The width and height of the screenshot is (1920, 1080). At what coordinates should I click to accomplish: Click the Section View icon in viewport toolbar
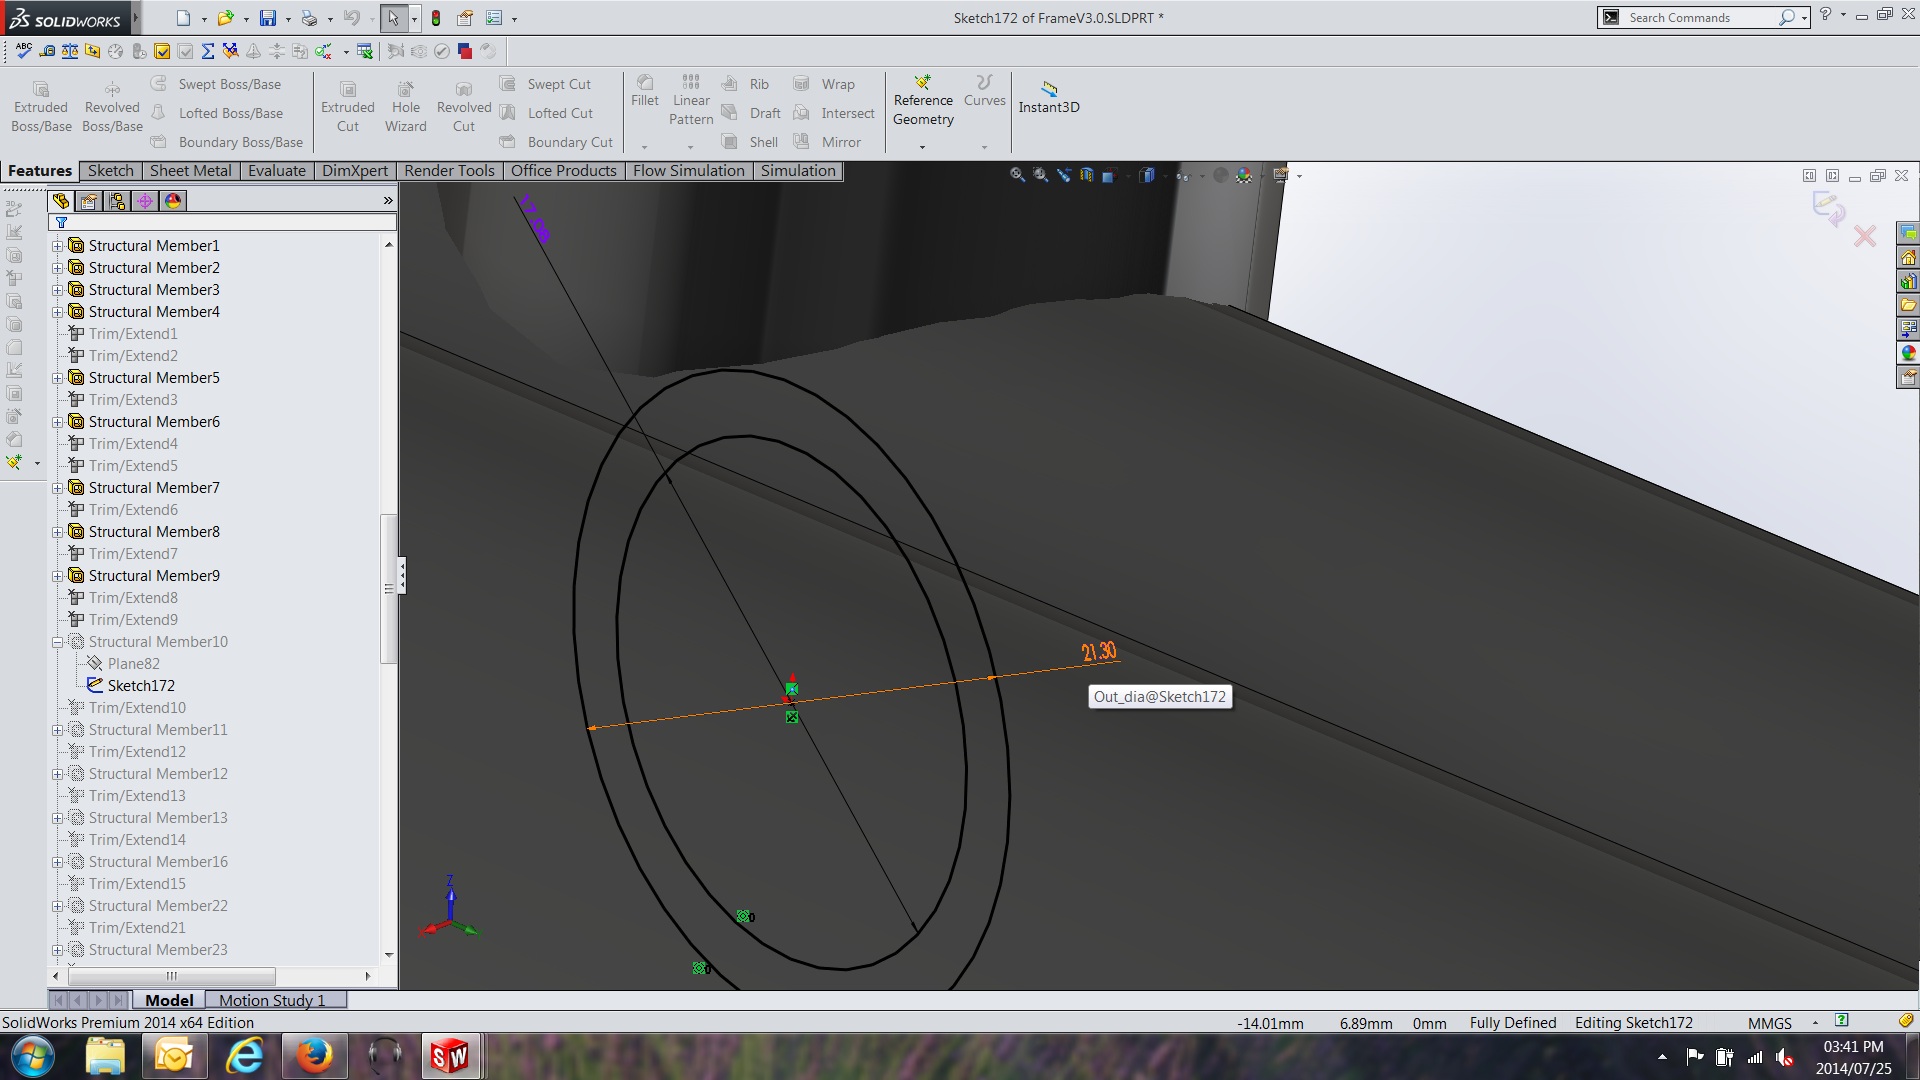[1086, 175]
